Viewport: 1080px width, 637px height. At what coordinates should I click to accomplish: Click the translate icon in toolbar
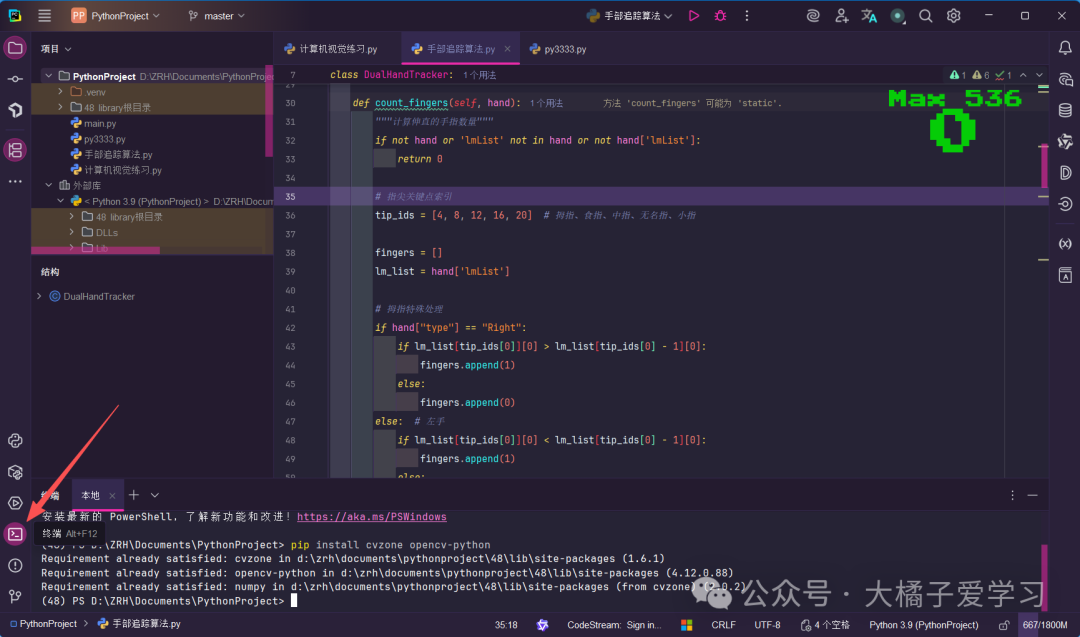[x=869, y=16]
